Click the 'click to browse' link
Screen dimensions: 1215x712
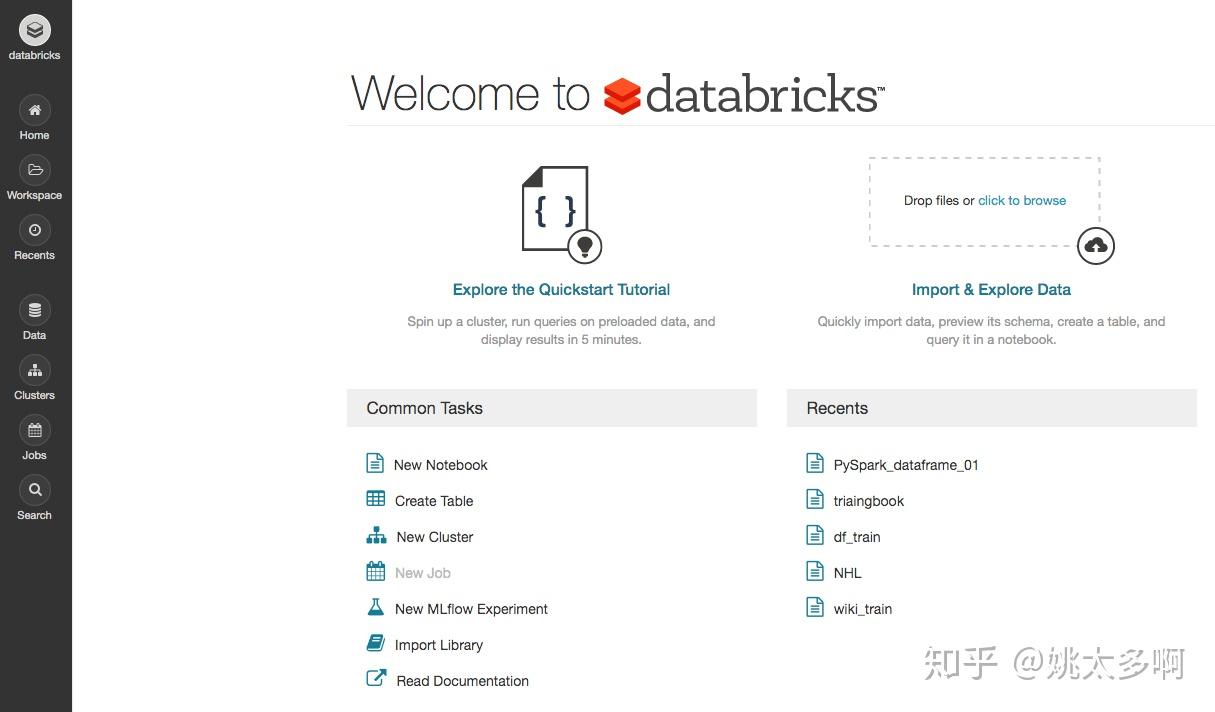coord(1022,201)
